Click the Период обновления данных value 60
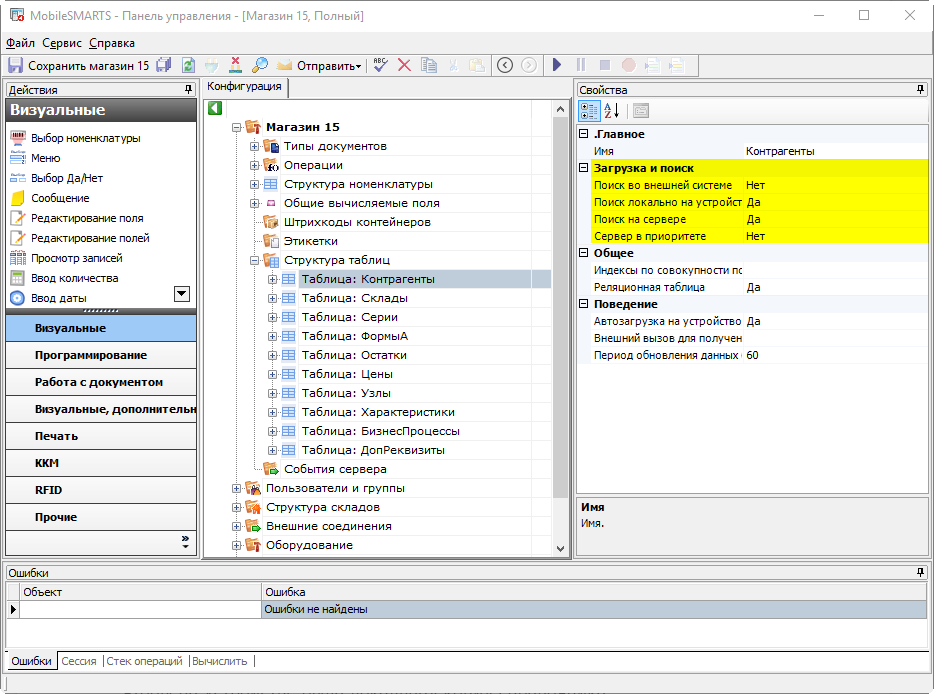The image size is (934, 694). tap(836, 355)
